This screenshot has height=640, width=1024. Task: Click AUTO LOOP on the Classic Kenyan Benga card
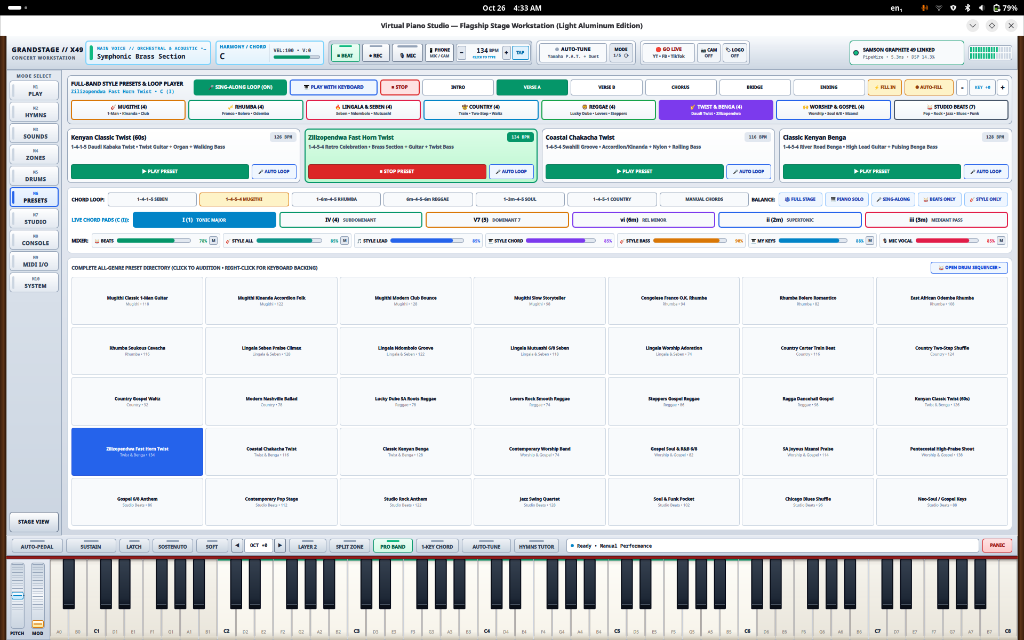point(986,171)
